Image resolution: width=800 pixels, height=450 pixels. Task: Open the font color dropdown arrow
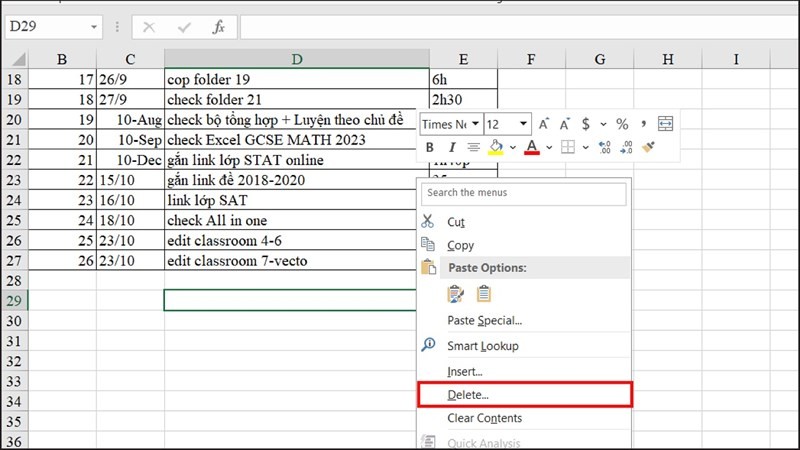[549, 147]
